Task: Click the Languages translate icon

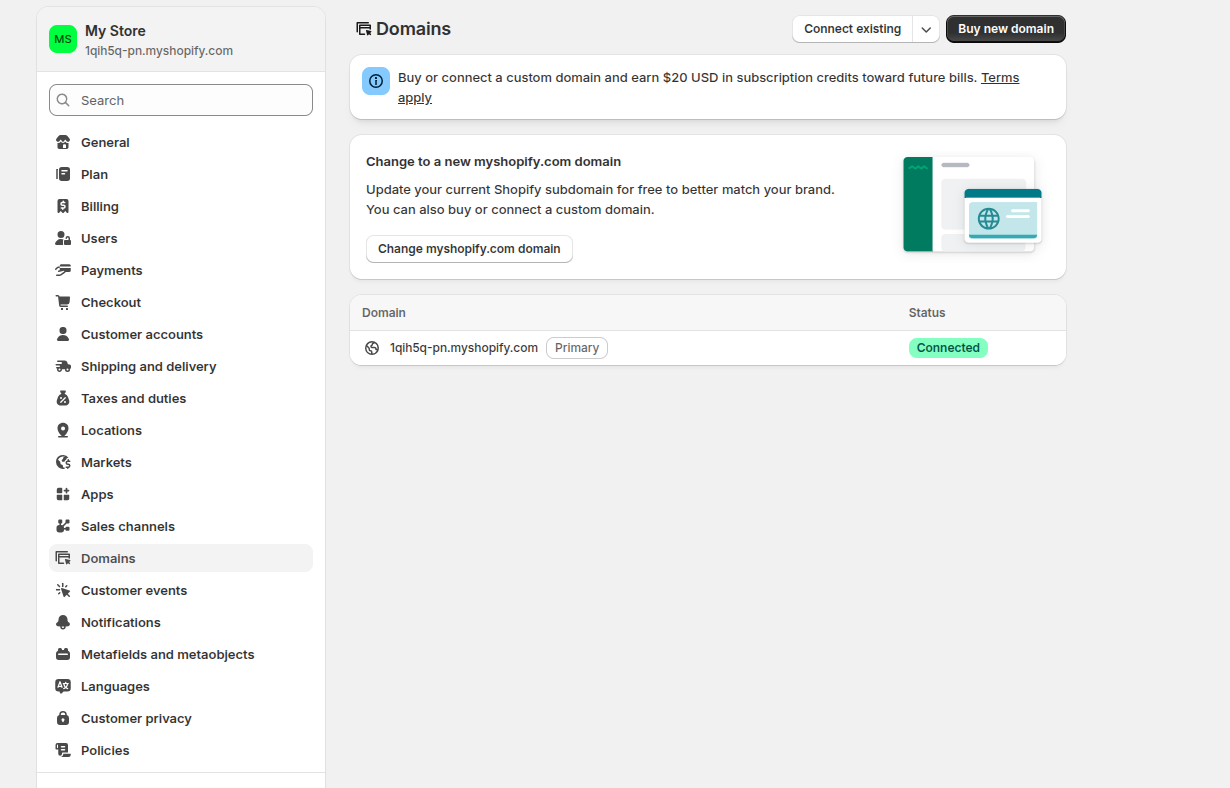Action: (63, 686)
